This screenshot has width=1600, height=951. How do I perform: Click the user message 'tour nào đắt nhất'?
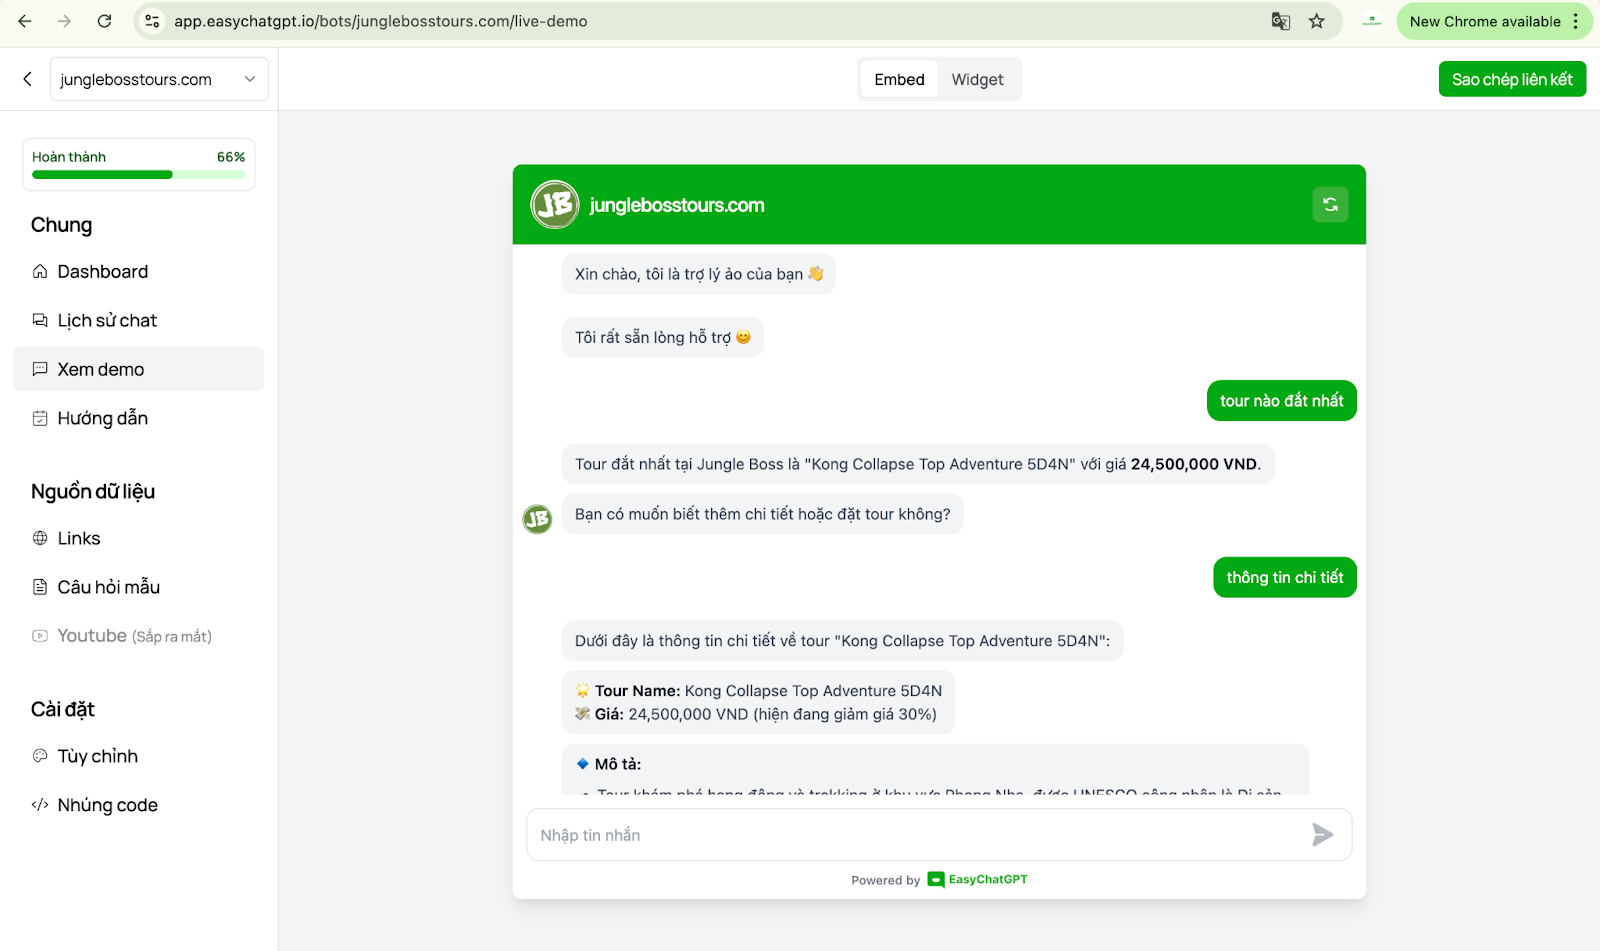pos(1282,401)
